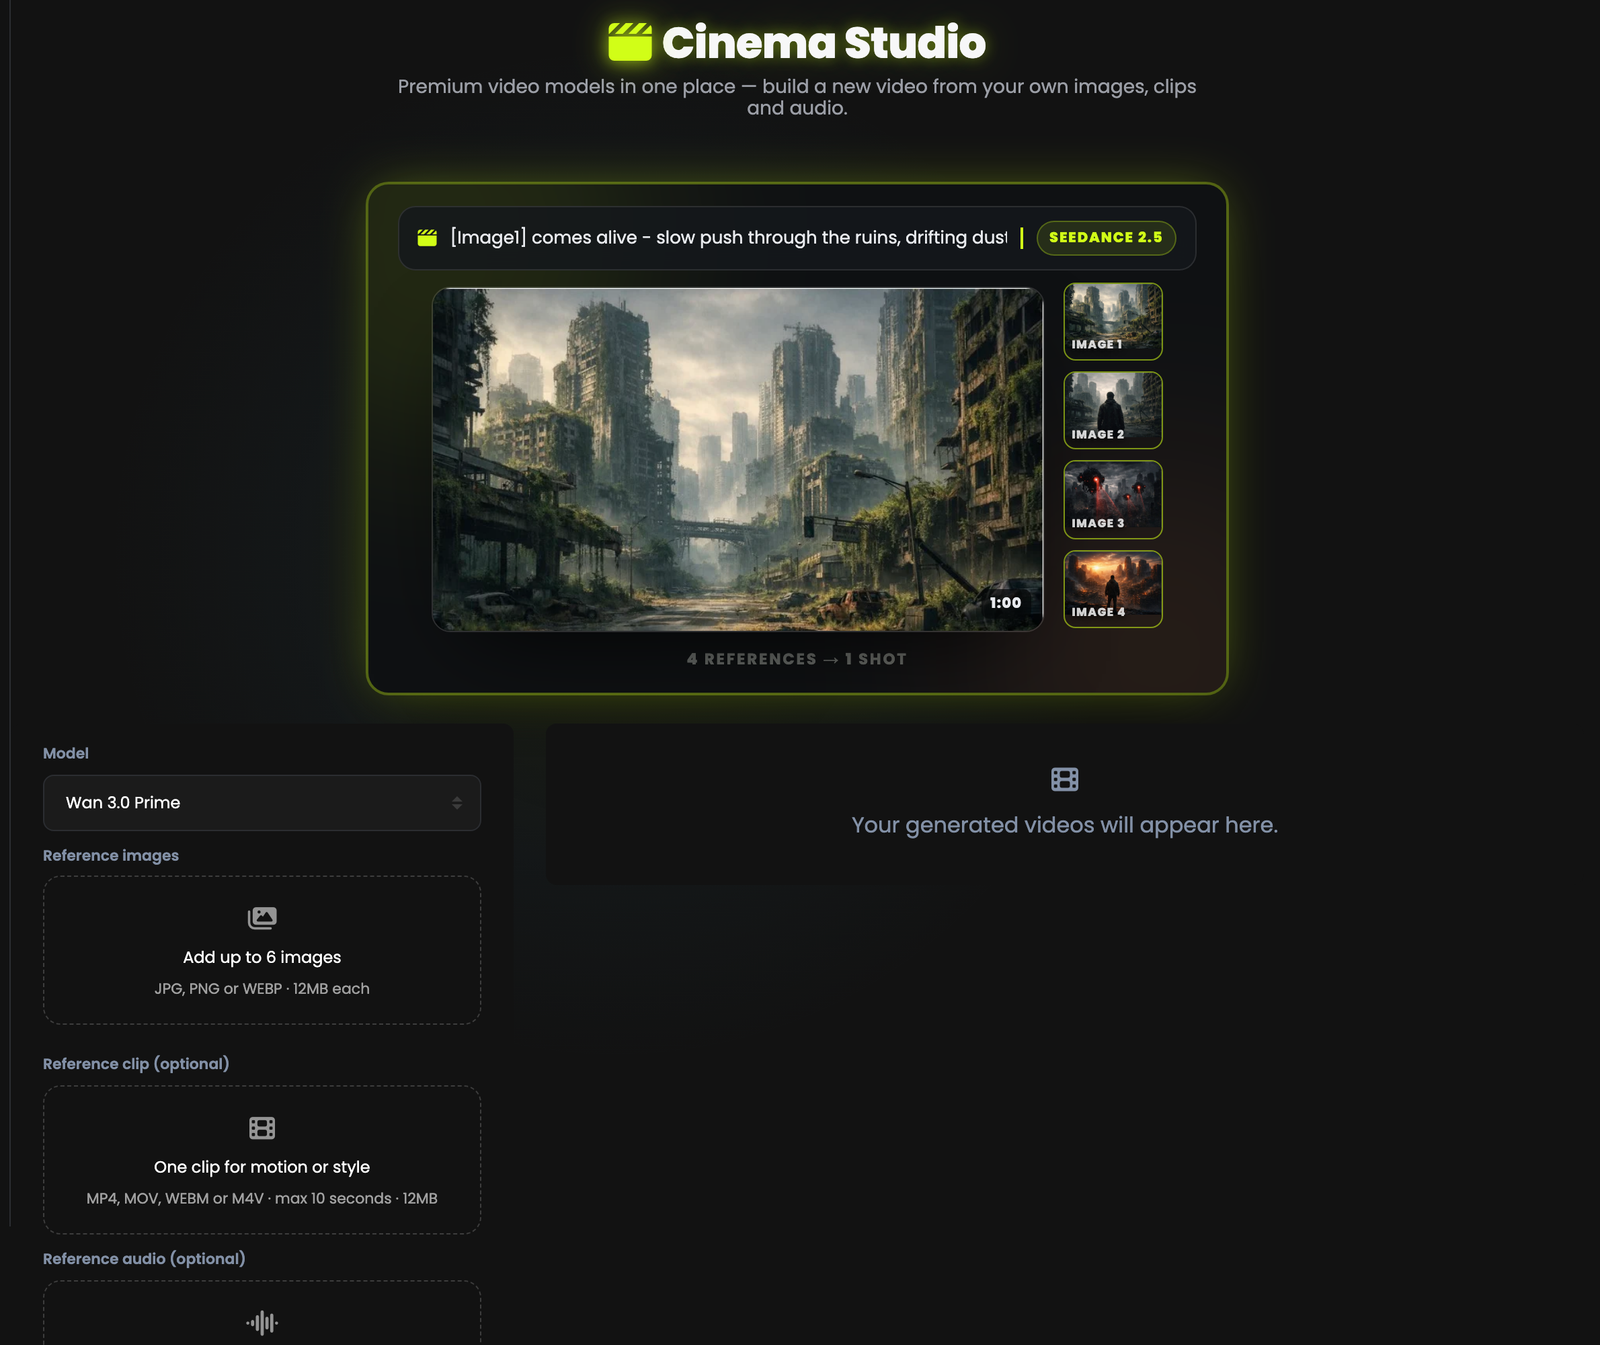Click the image stack icon in reference images box

coord(262,917)
